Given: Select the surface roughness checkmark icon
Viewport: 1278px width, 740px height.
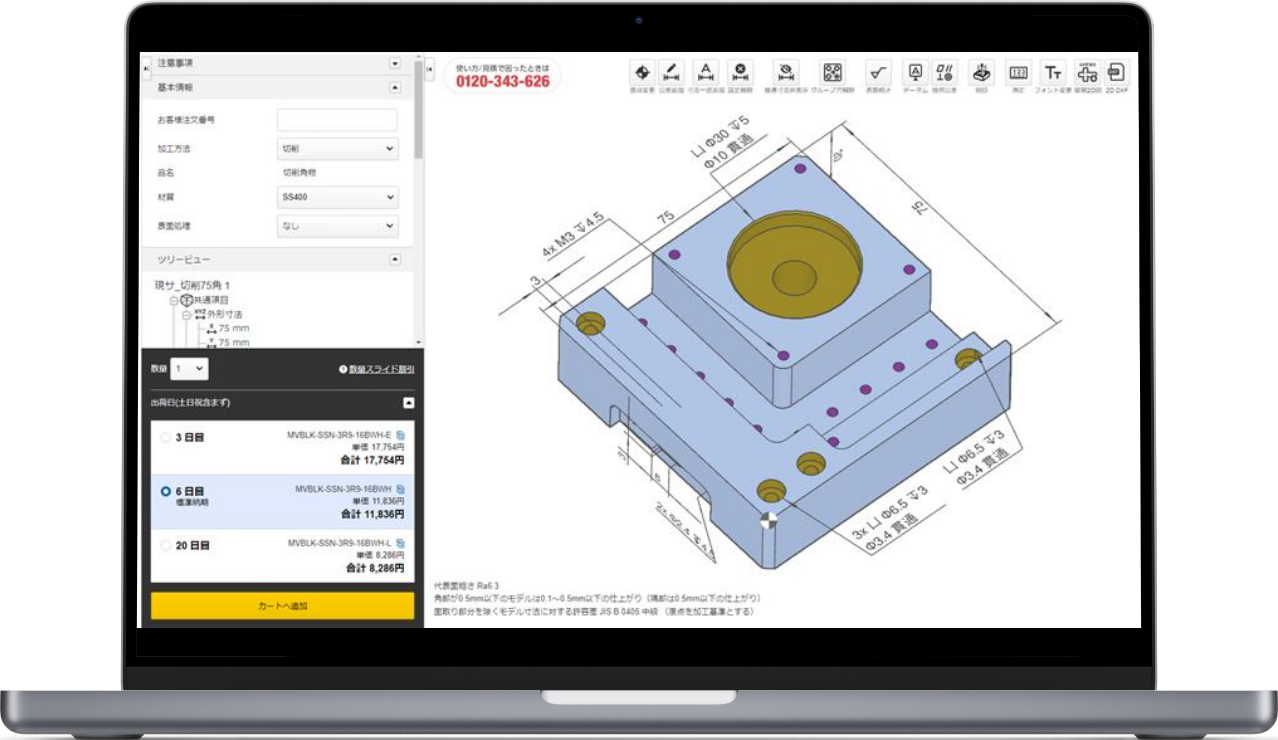Looking at the screenshot, I should point(878,73).
